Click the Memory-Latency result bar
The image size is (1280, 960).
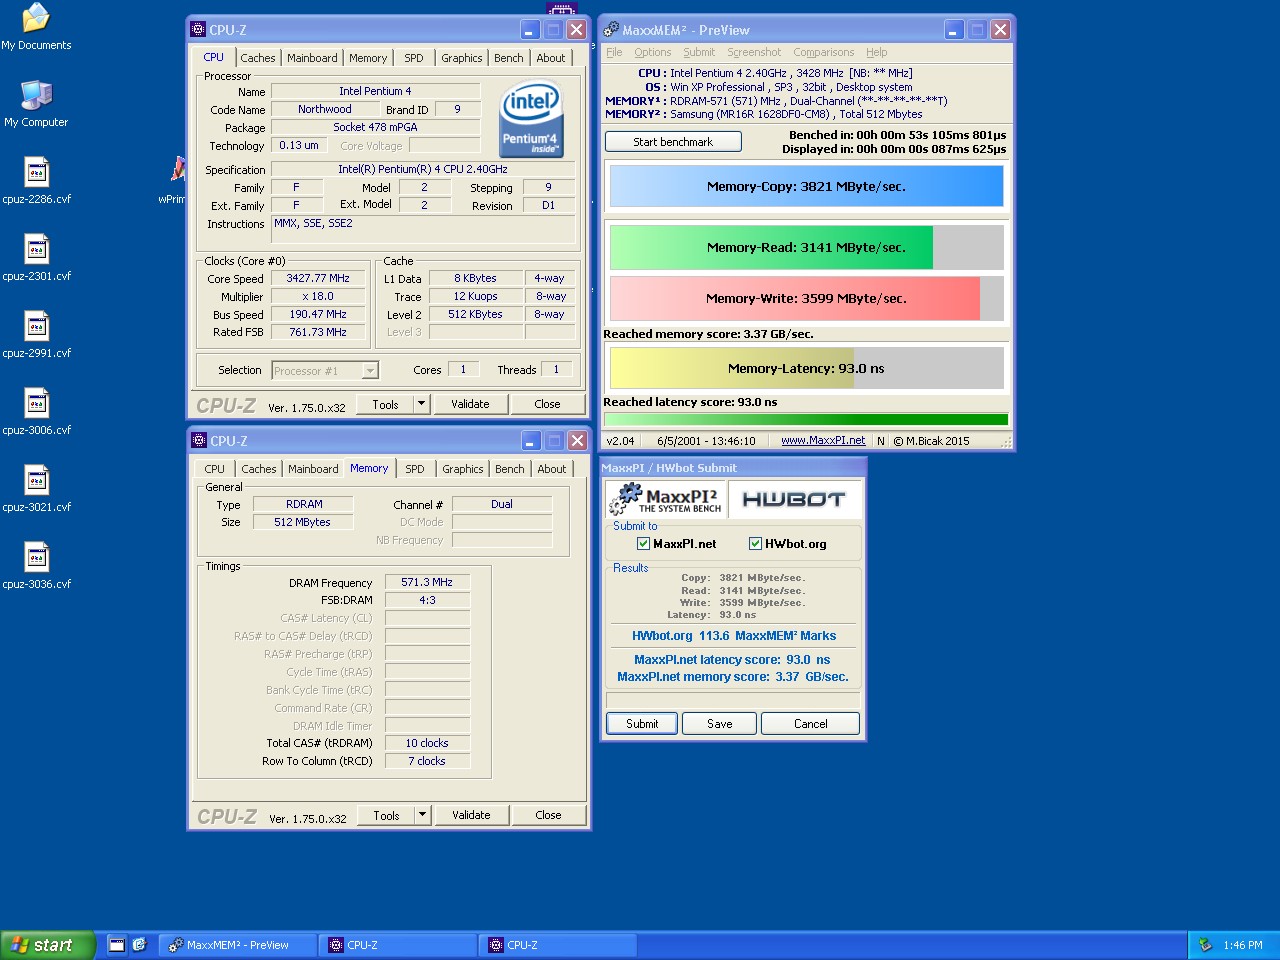pyautogui.click(x=806, y=368)
